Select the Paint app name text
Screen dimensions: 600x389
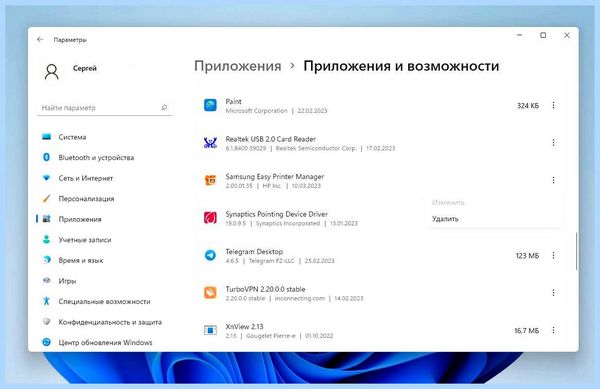pos(233,101)
